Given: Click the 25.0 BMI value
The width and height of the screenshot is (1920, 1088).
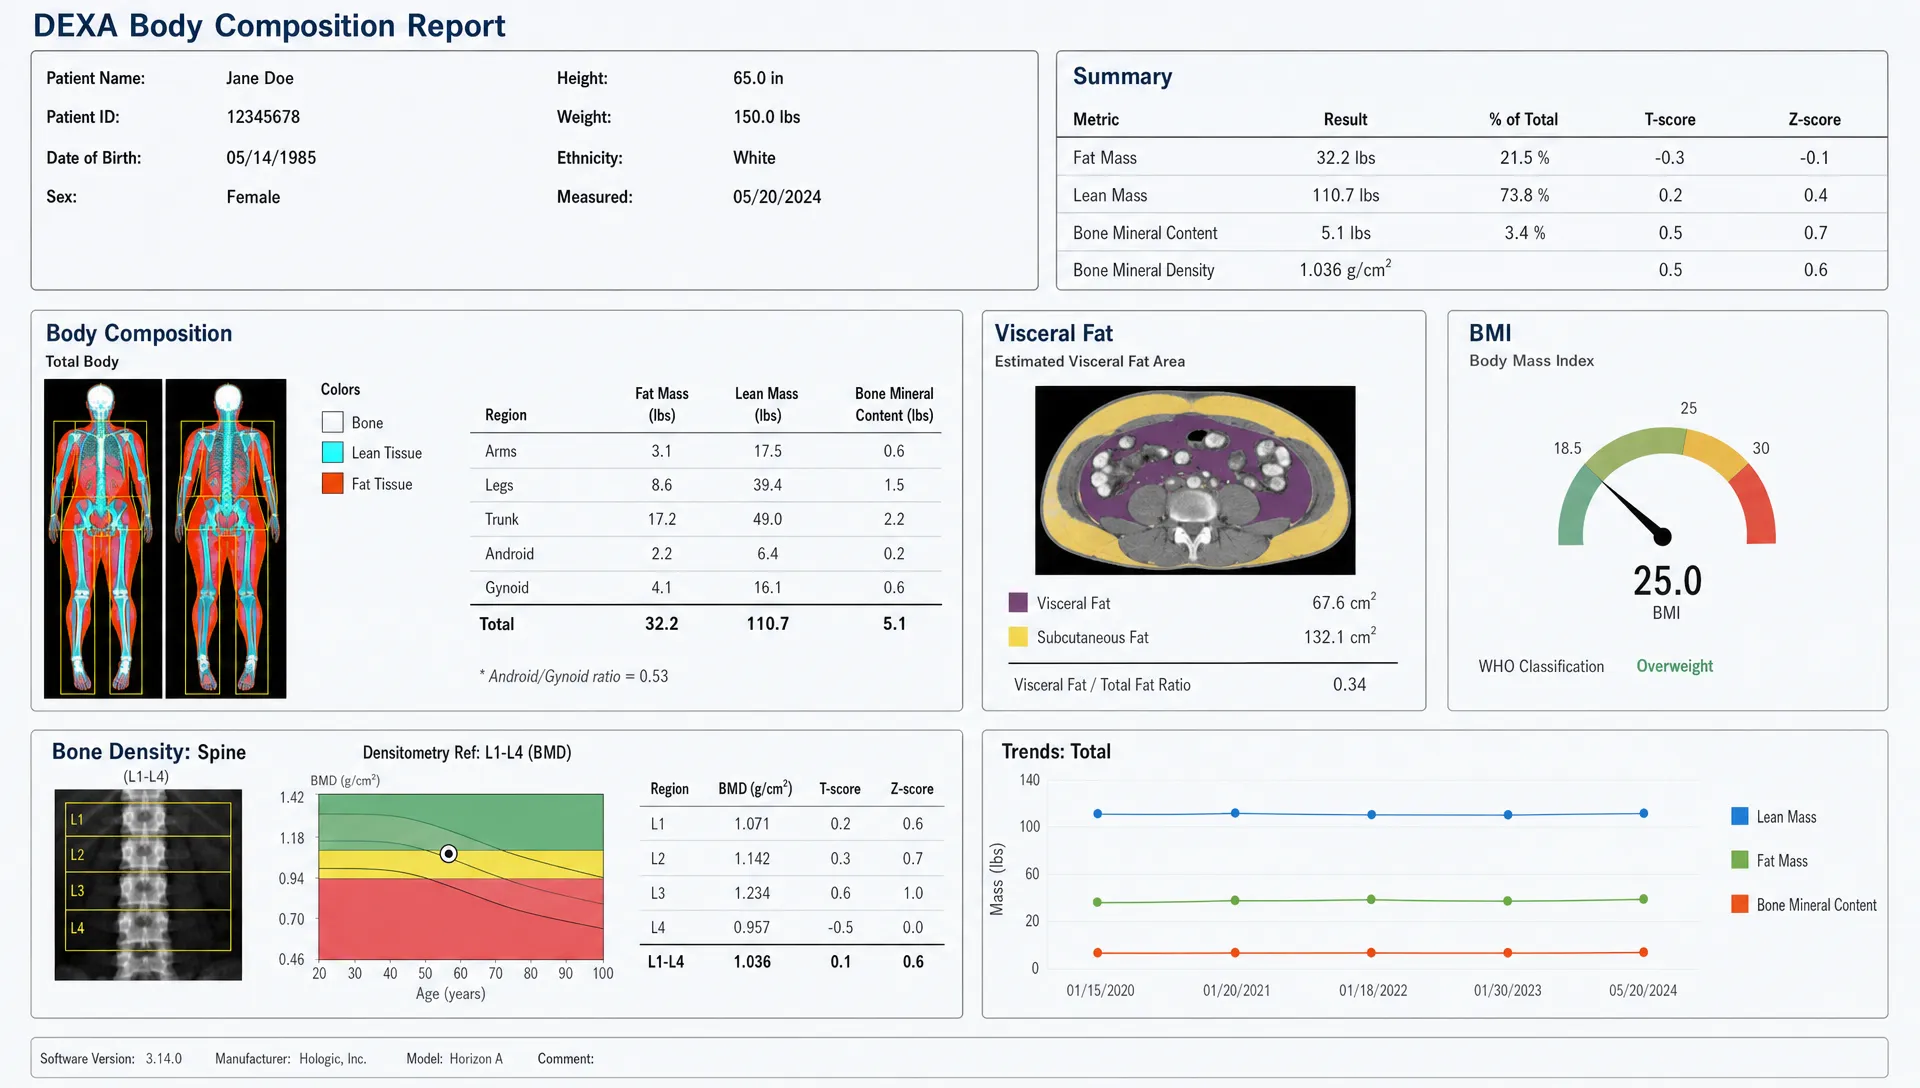Looking at the screenshot, I should tap(1667, 581).
